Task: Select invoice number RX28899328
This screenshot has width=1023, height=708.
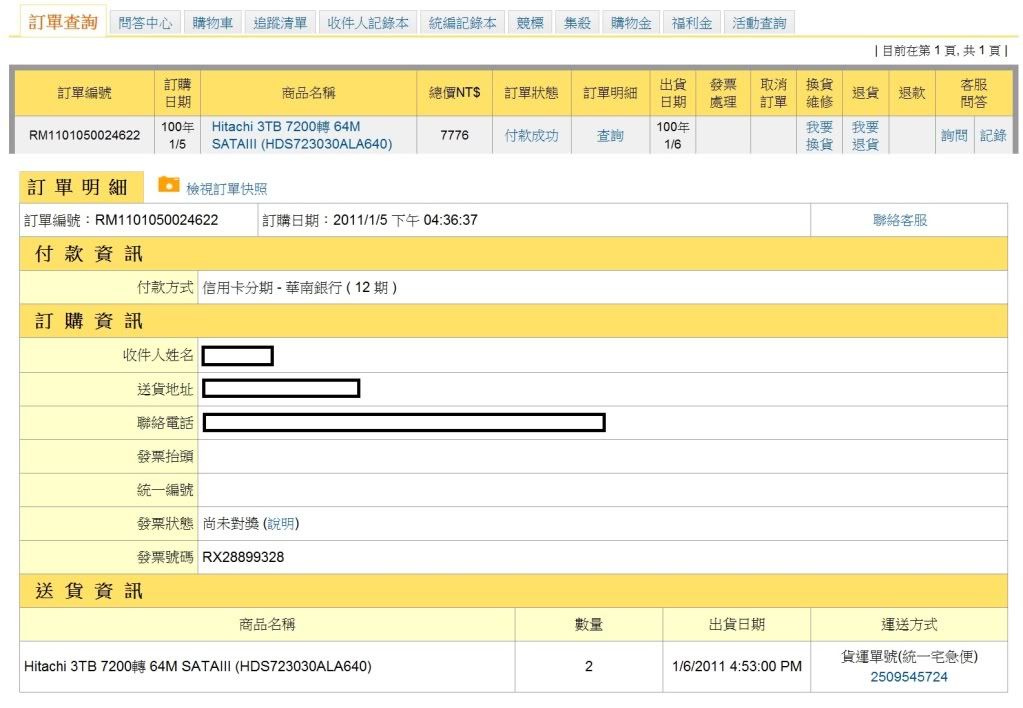Action: tap(243, 557)
